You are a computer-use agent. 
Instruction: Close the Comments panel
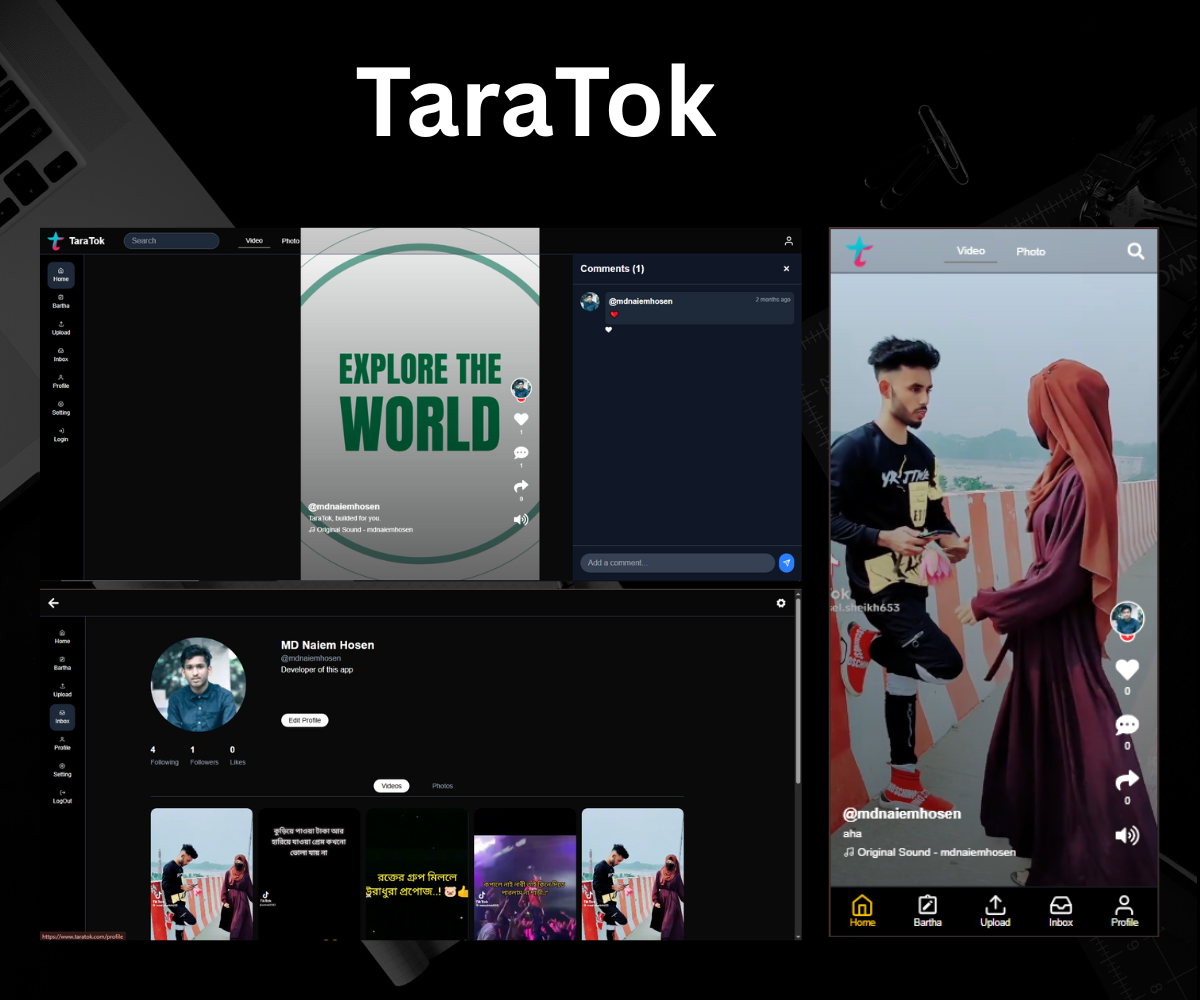[786, 269]
